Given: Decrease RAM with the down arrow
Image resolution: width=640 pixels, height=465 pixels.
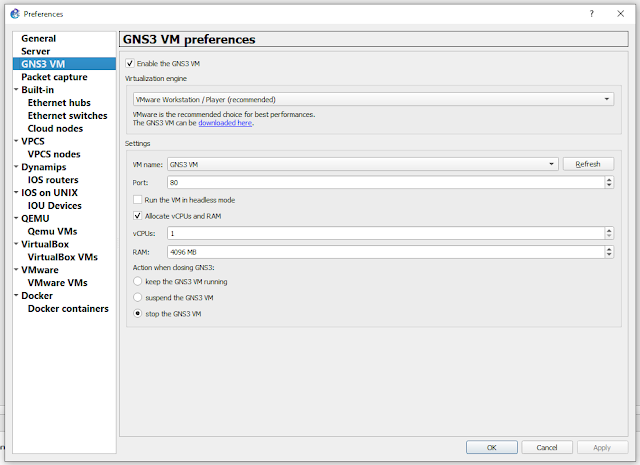Looking at the screenshot, I should 609,255.
